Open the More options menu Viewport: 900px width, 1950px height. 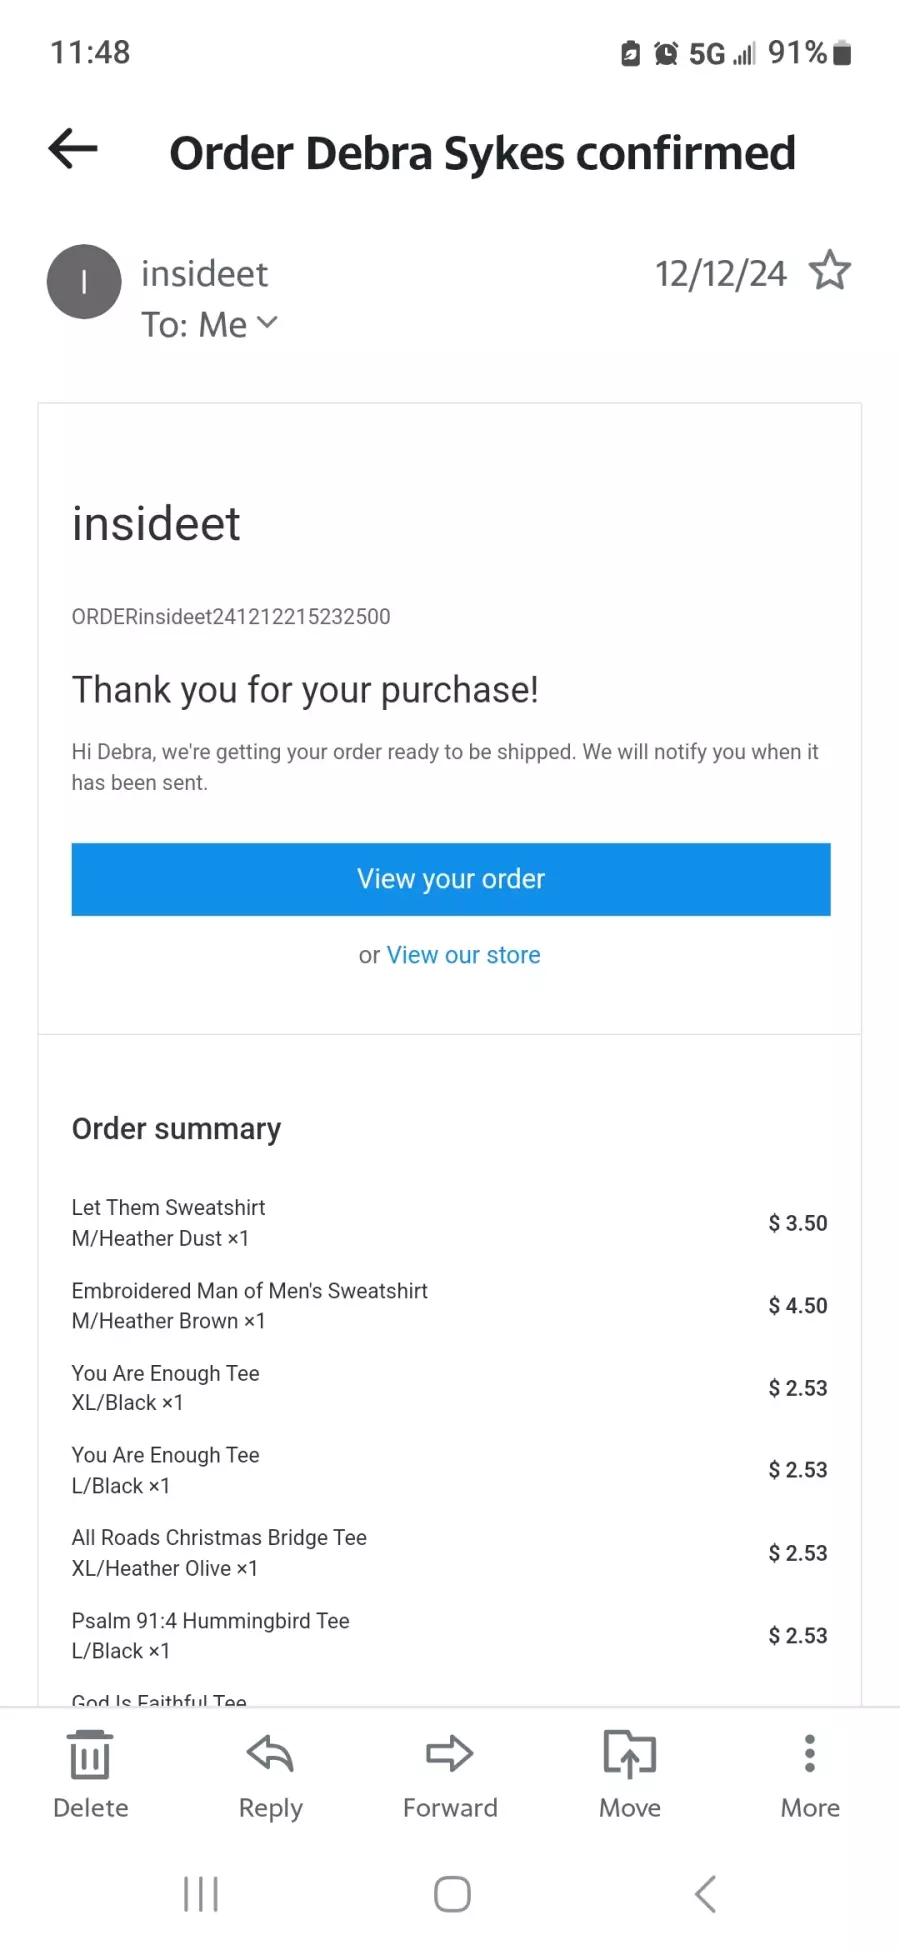(x=810, y=1774)
